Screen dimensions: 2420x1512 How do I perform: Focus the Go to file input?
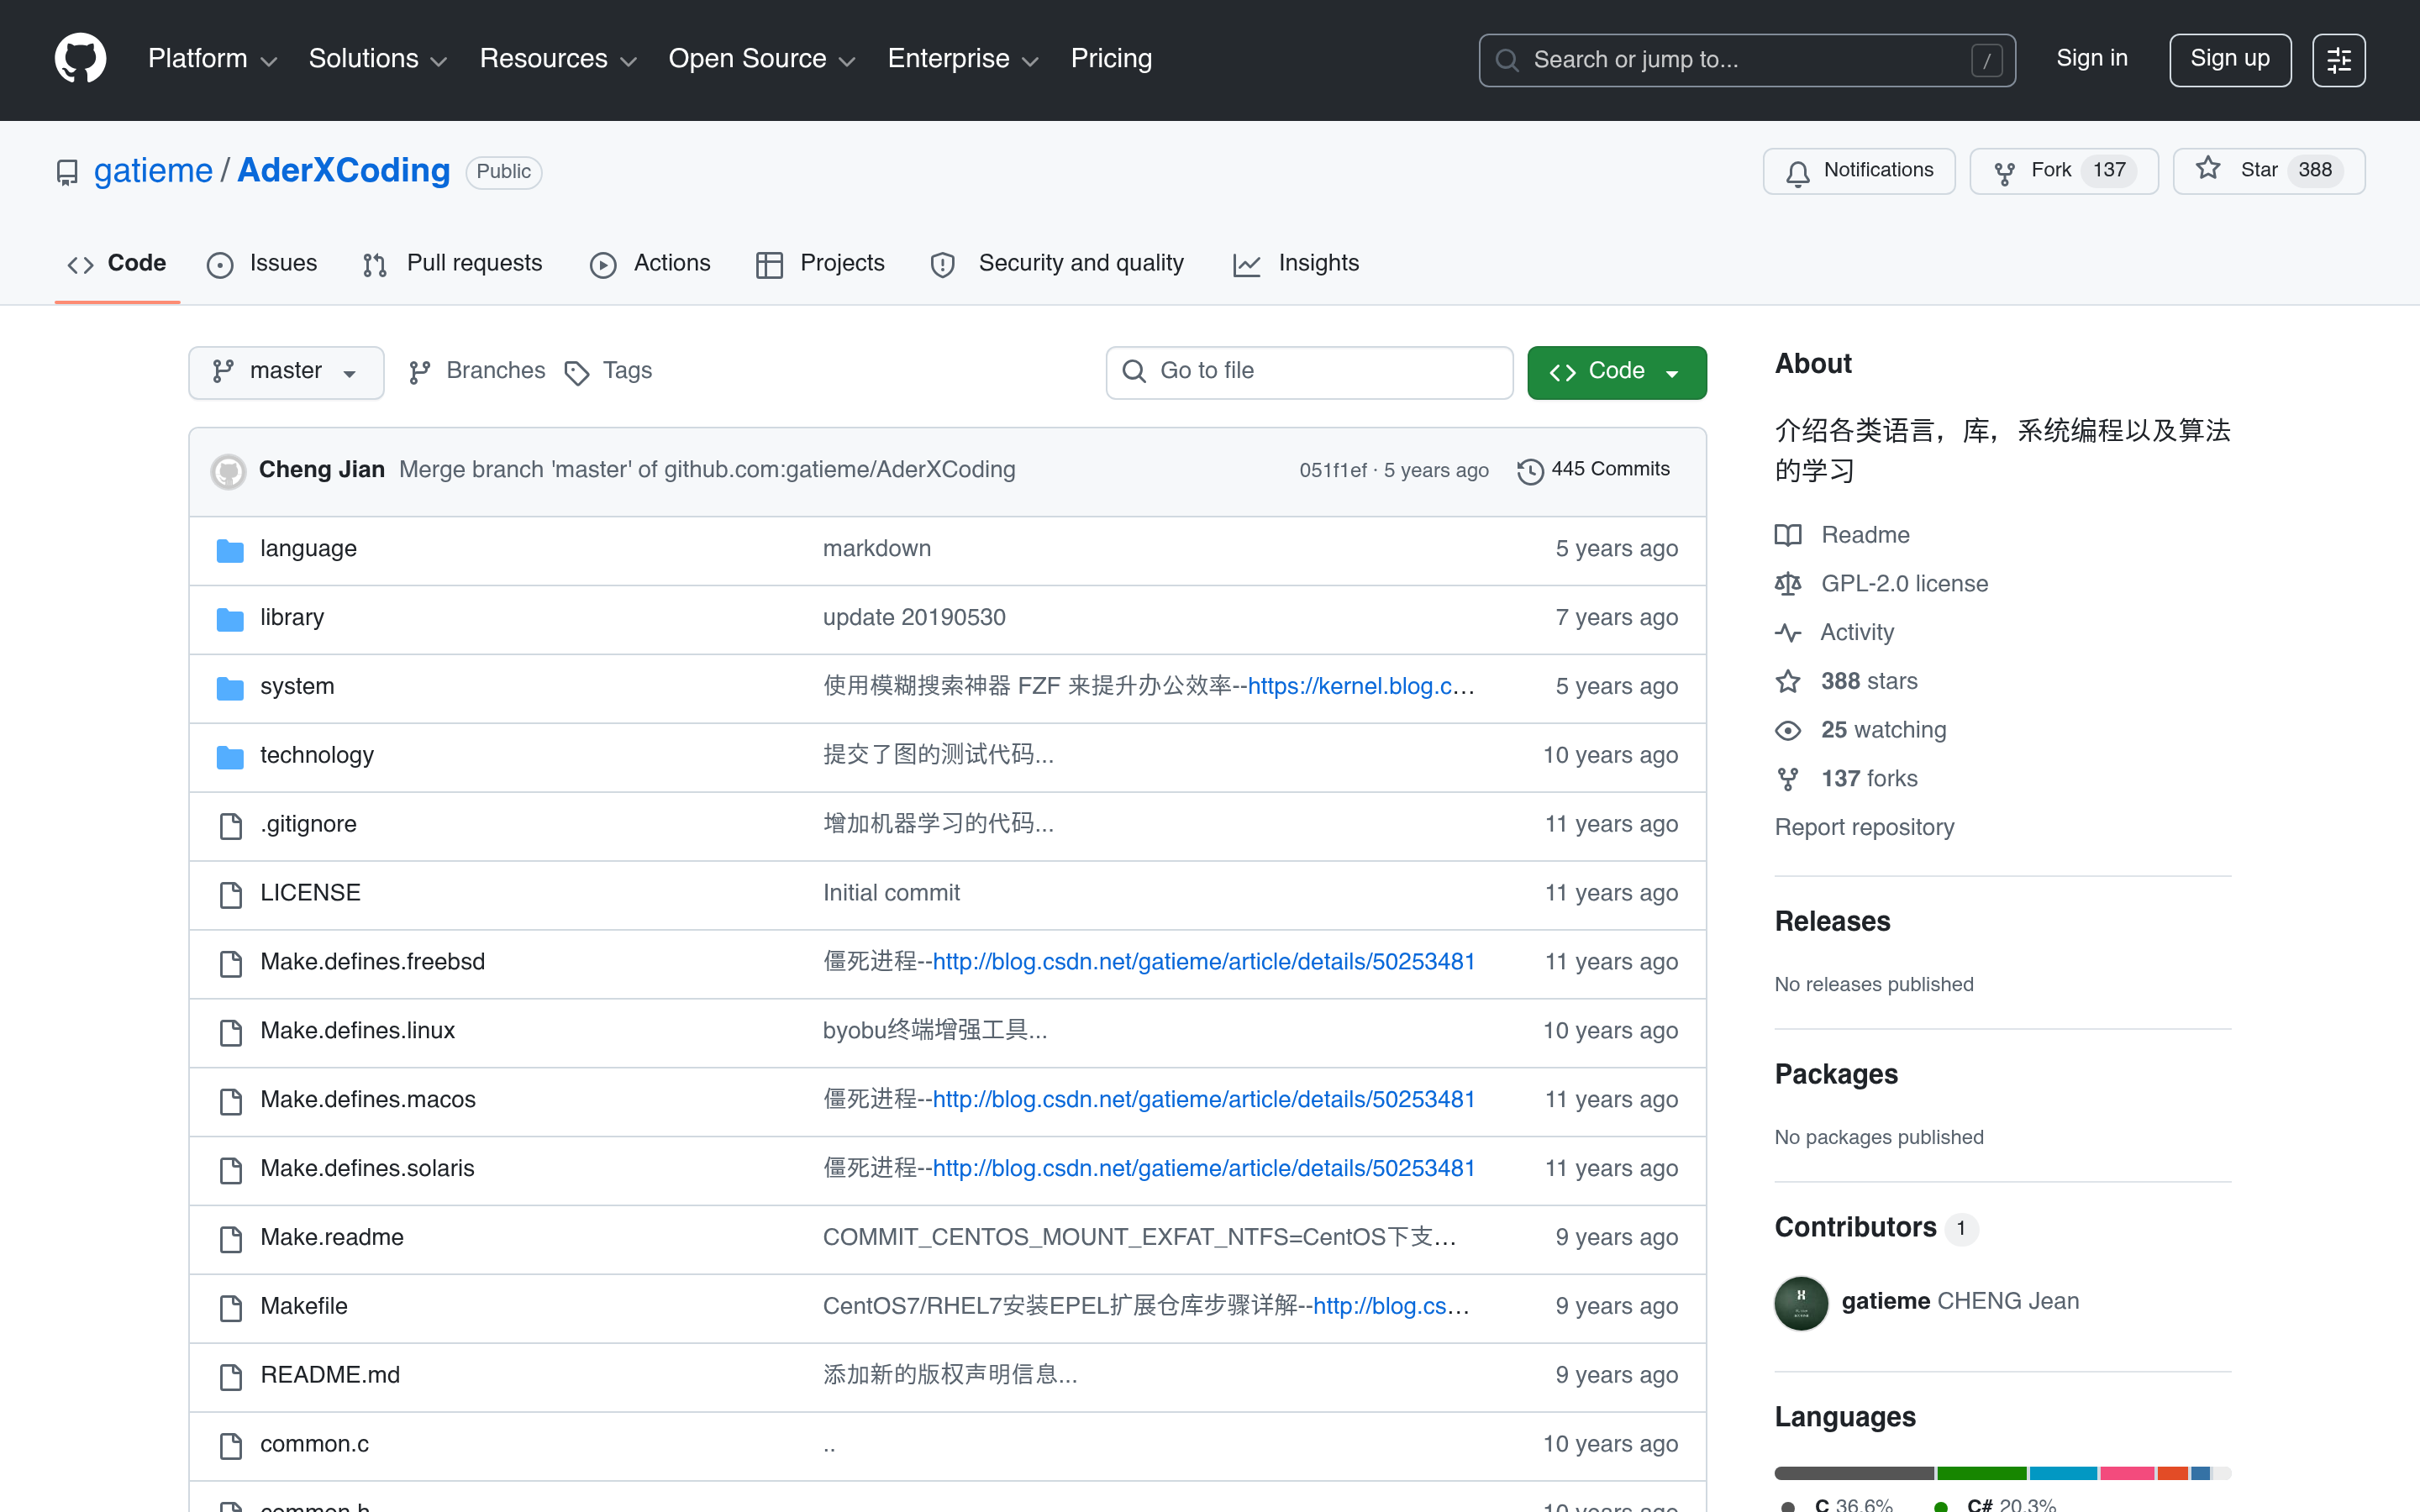pyautogui.click(x=1309, y=372)
